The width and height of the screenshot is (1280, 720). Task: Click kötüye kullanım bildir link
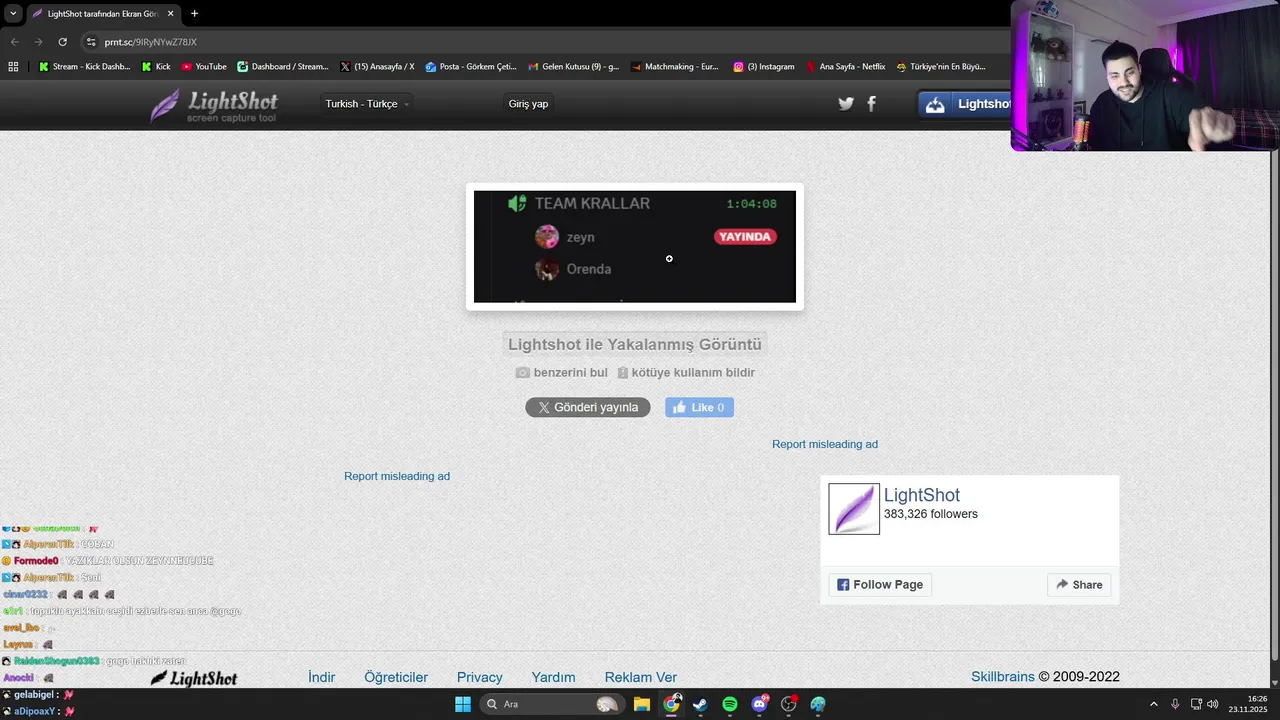coord(686,372)
